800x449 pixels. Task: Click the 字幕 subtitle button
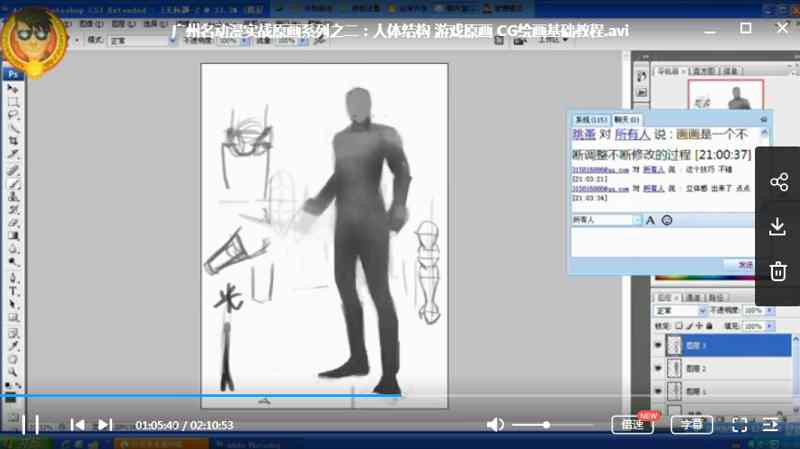coord(692,425)
